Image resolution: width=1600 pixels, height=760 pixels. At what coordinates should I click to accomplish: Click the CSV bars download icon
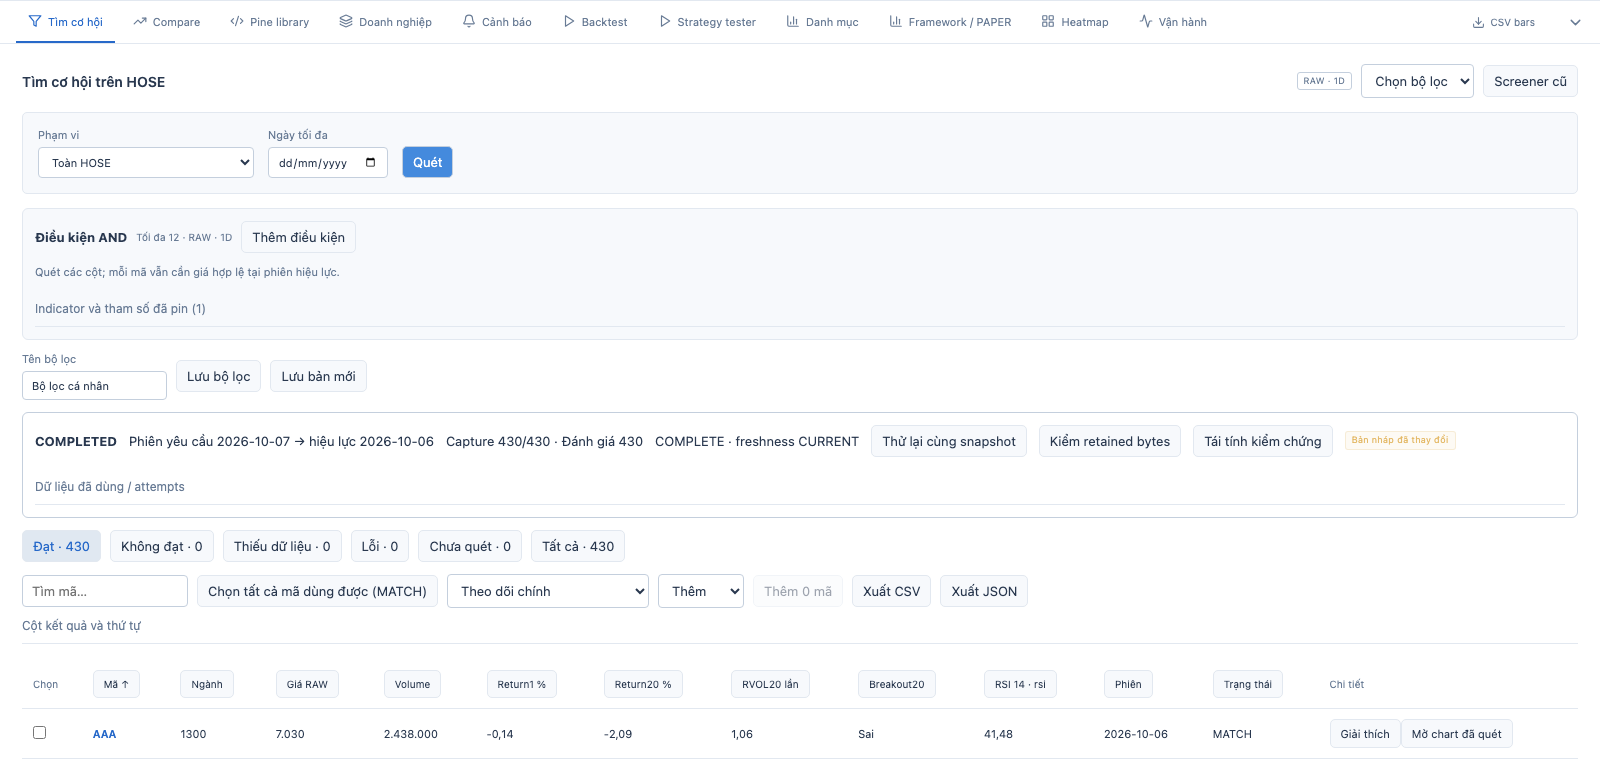coord(1478,22)
